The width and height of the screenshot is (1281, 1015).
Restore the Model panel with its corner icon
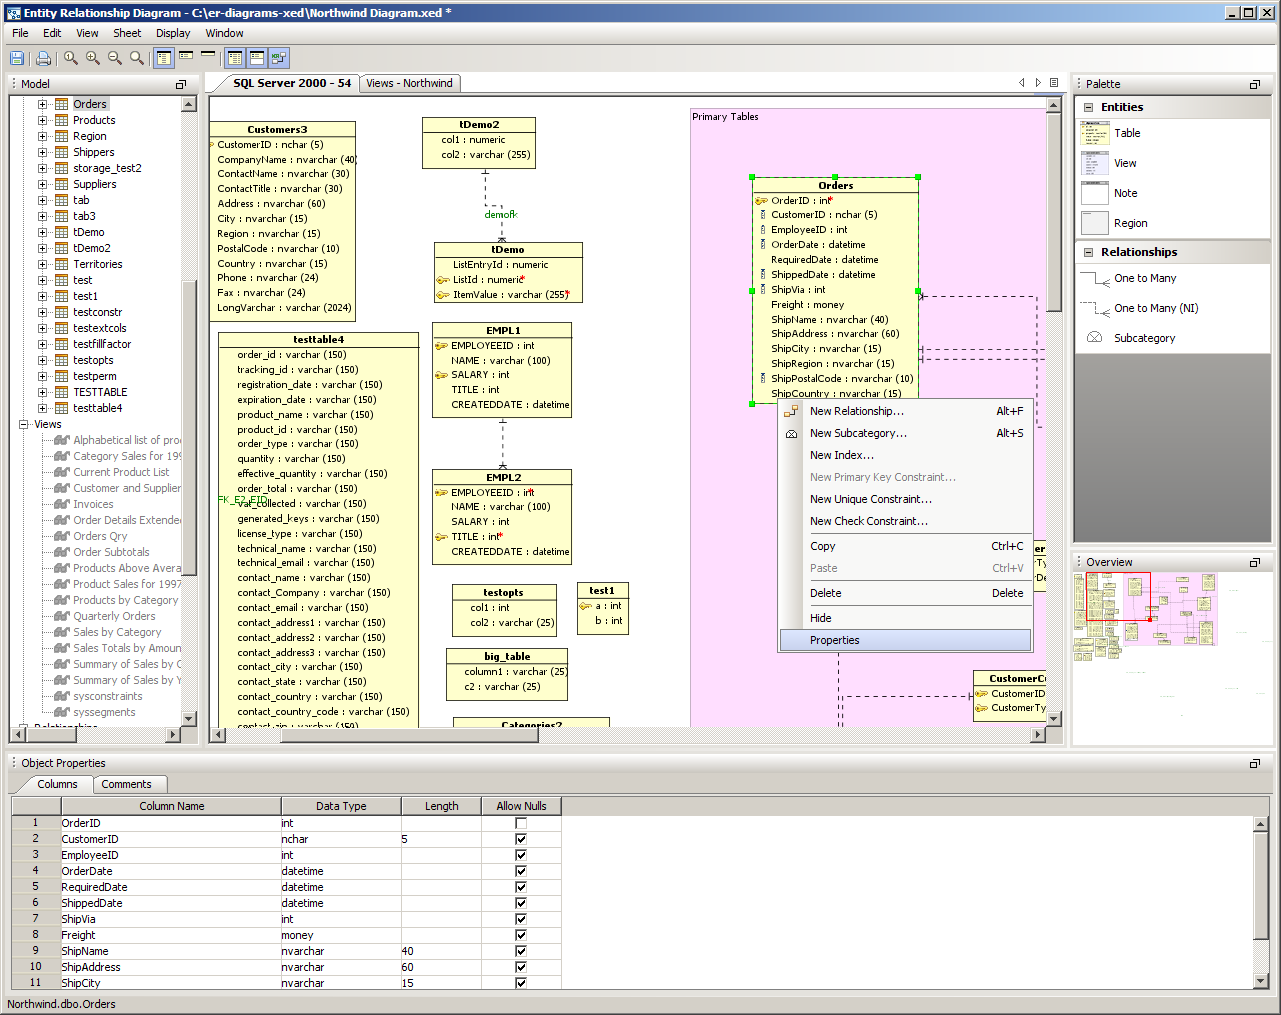click(x=181, y=85)
